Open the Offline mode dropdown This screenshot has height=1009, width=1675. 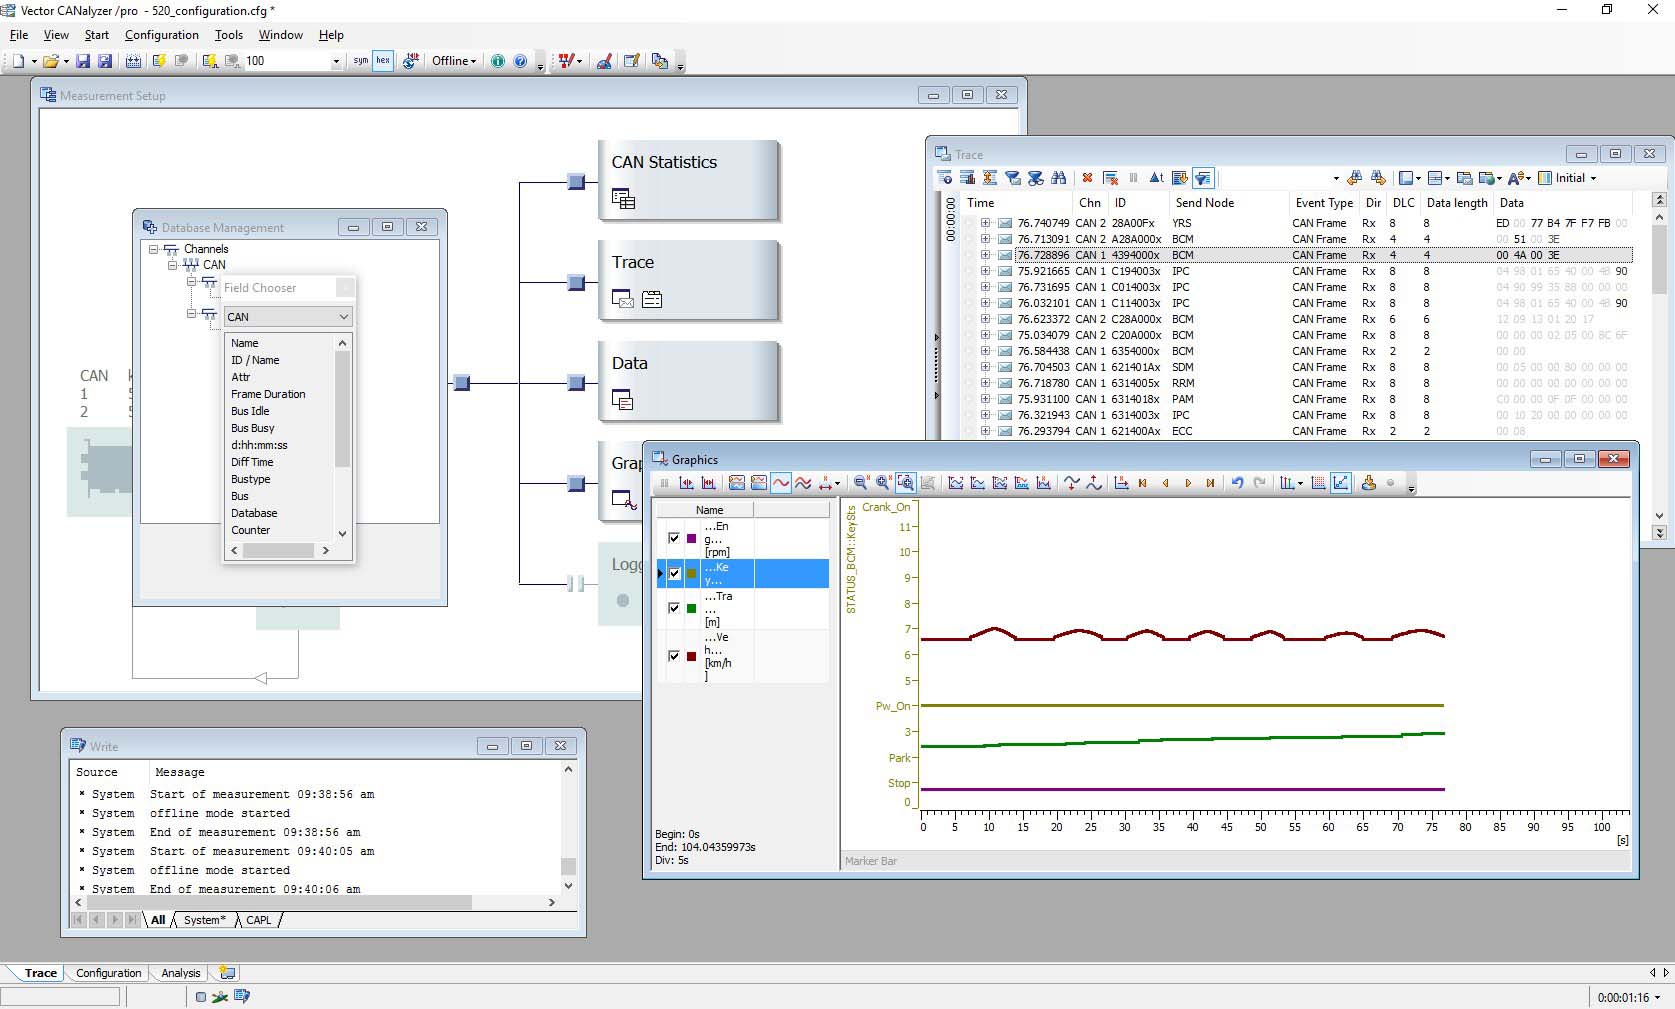pyautogui.click(x=454, y=61)
